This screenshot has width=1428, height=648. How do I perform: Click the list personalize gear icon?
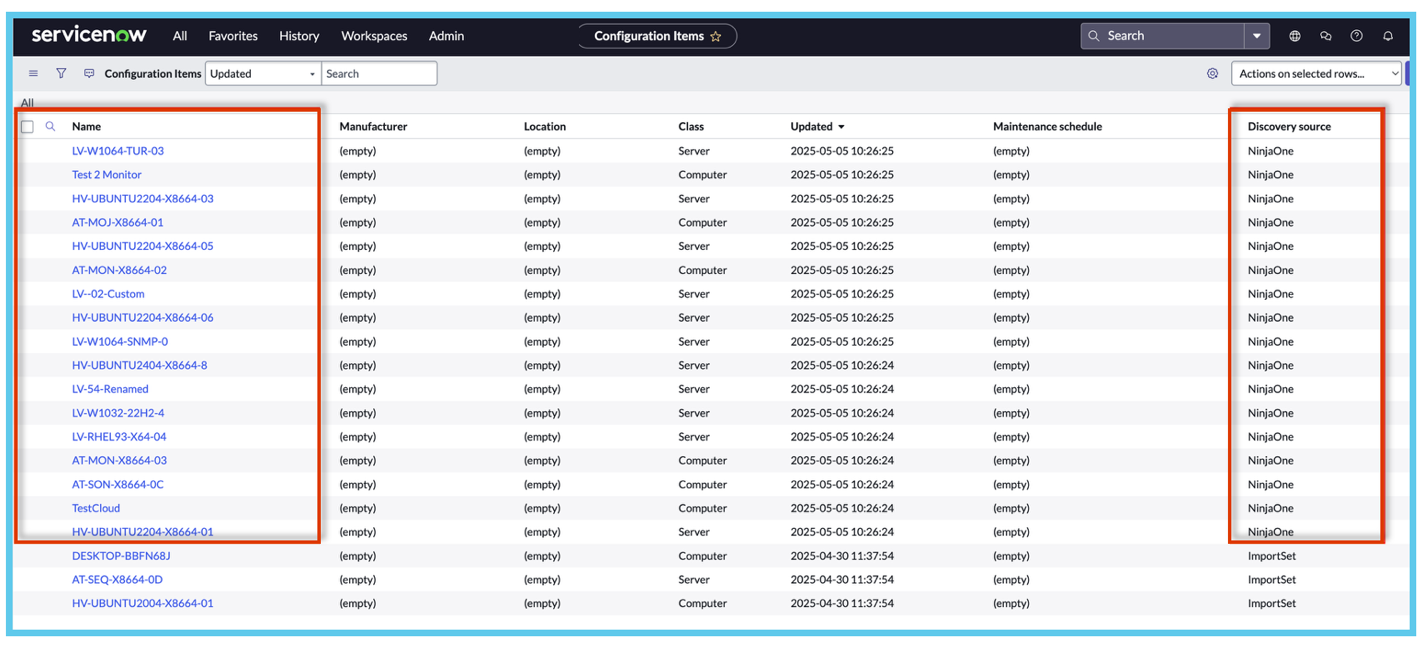click(x=1212, y=74)
